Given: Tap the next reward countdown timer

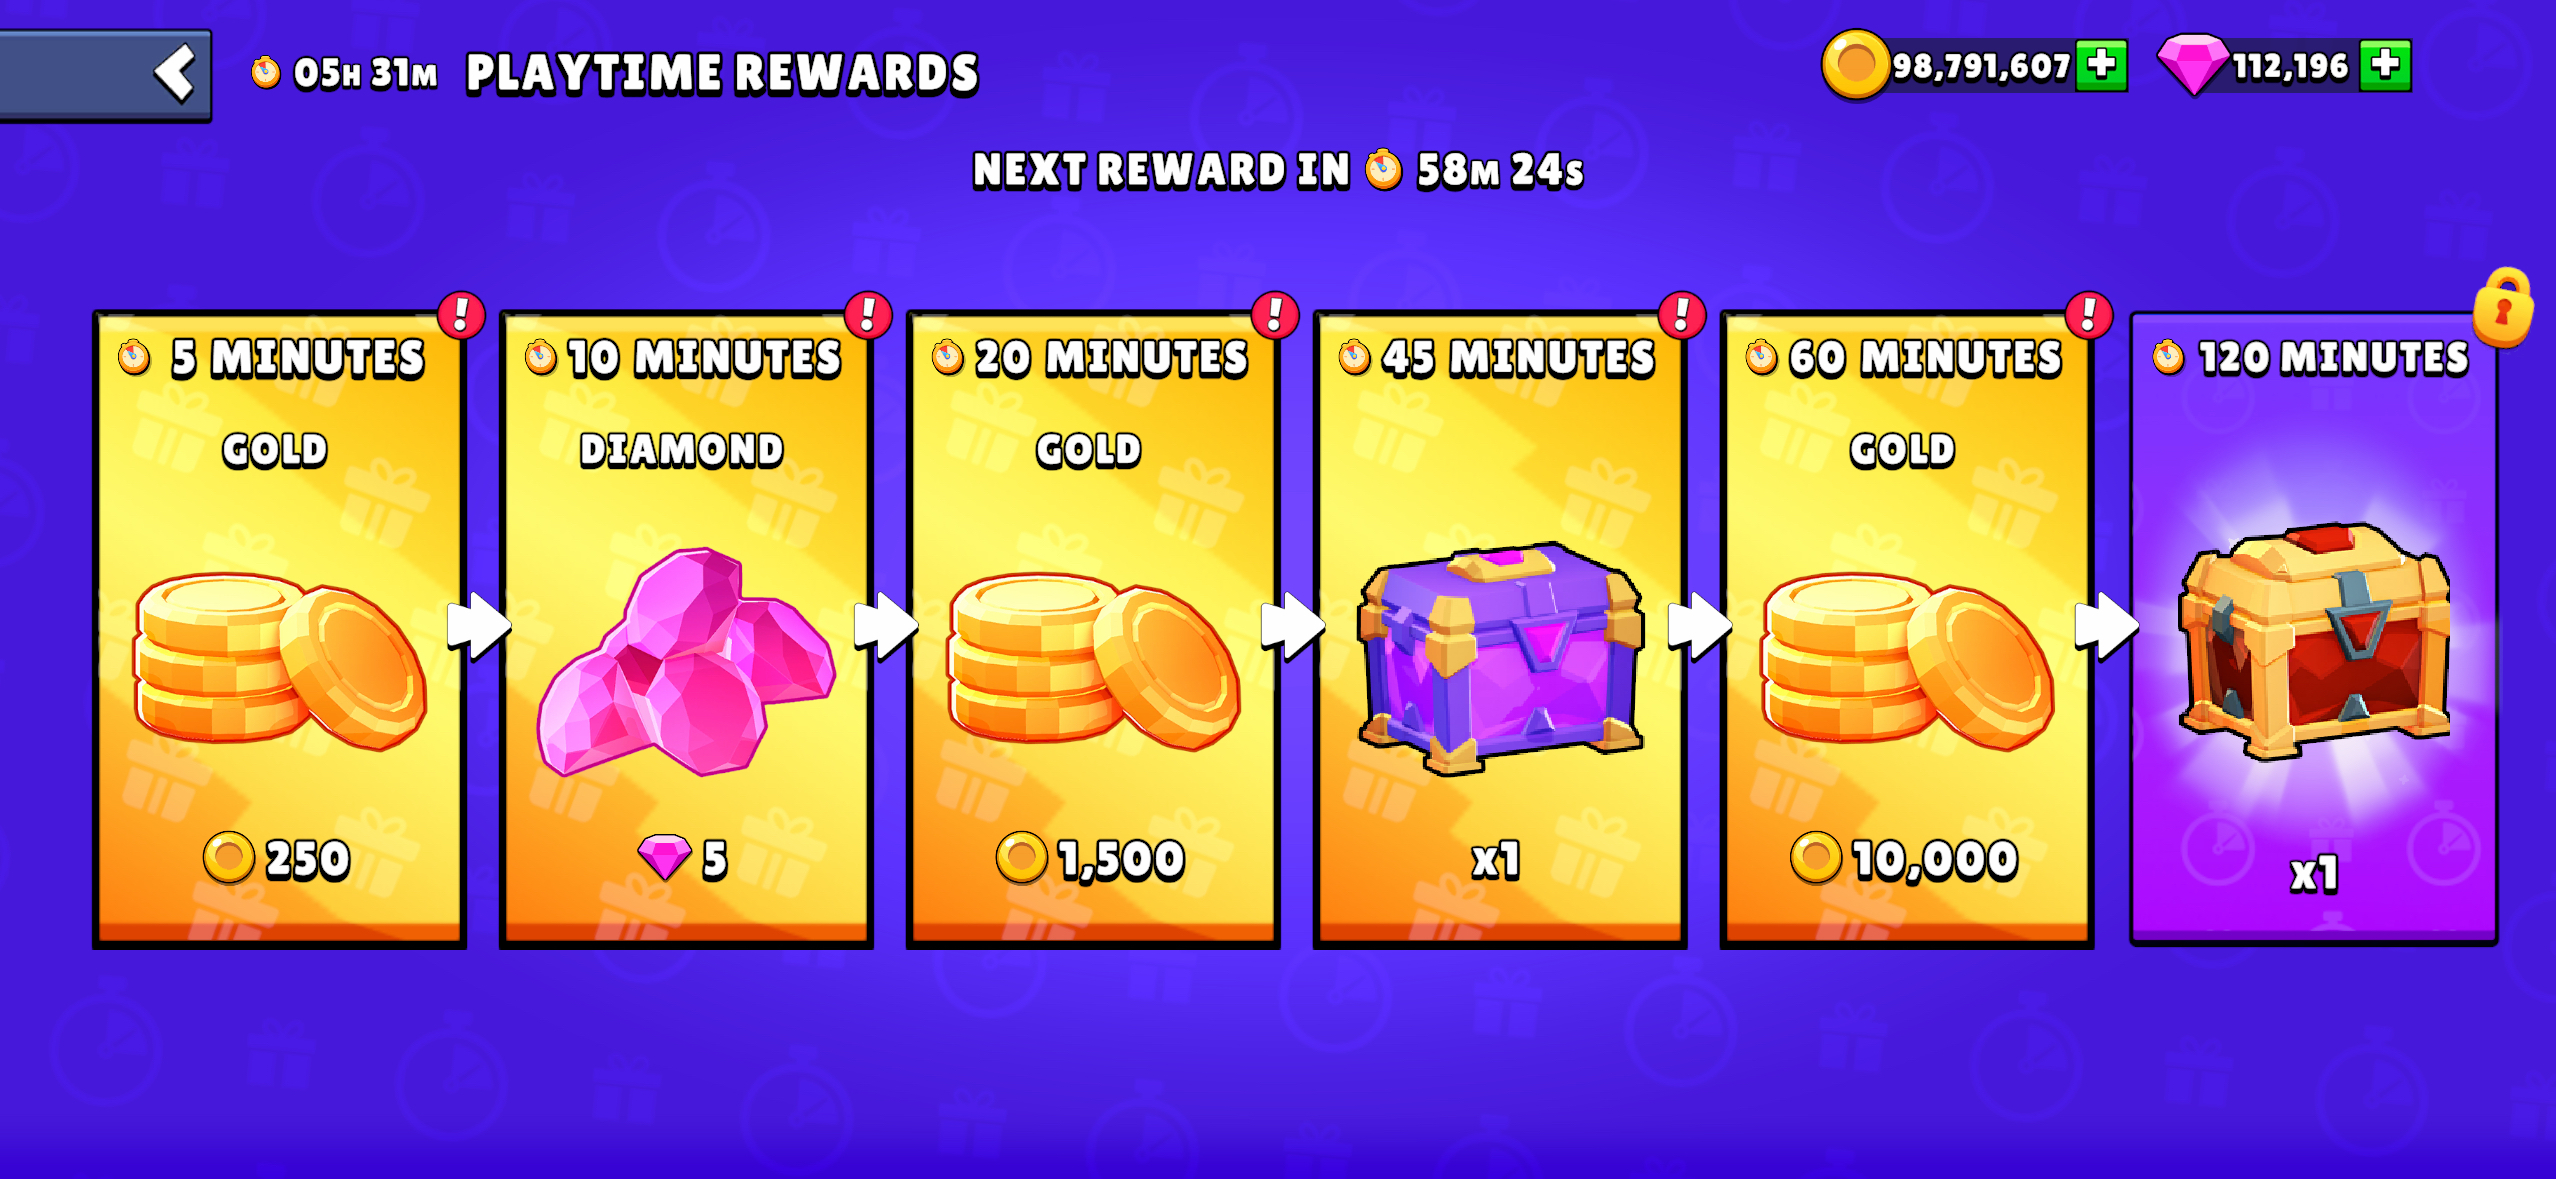Looking at the screenshot, I should click(x=1499, y=170).
